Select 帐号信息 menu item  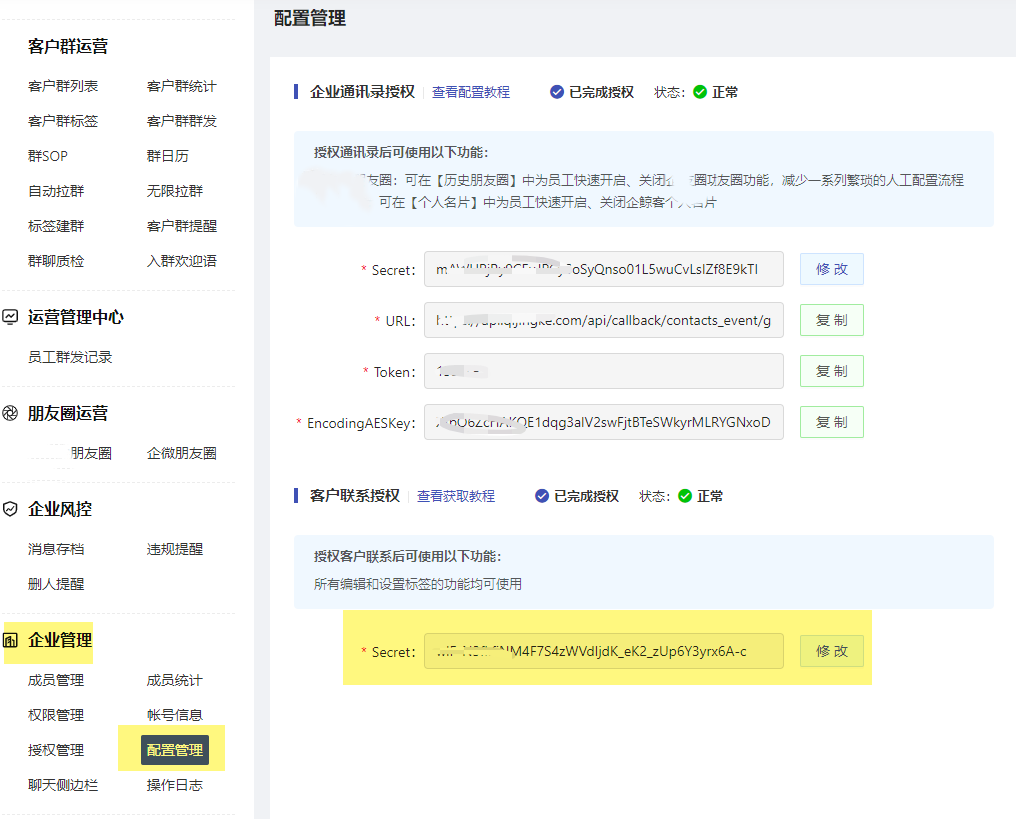tap(174, 715)
